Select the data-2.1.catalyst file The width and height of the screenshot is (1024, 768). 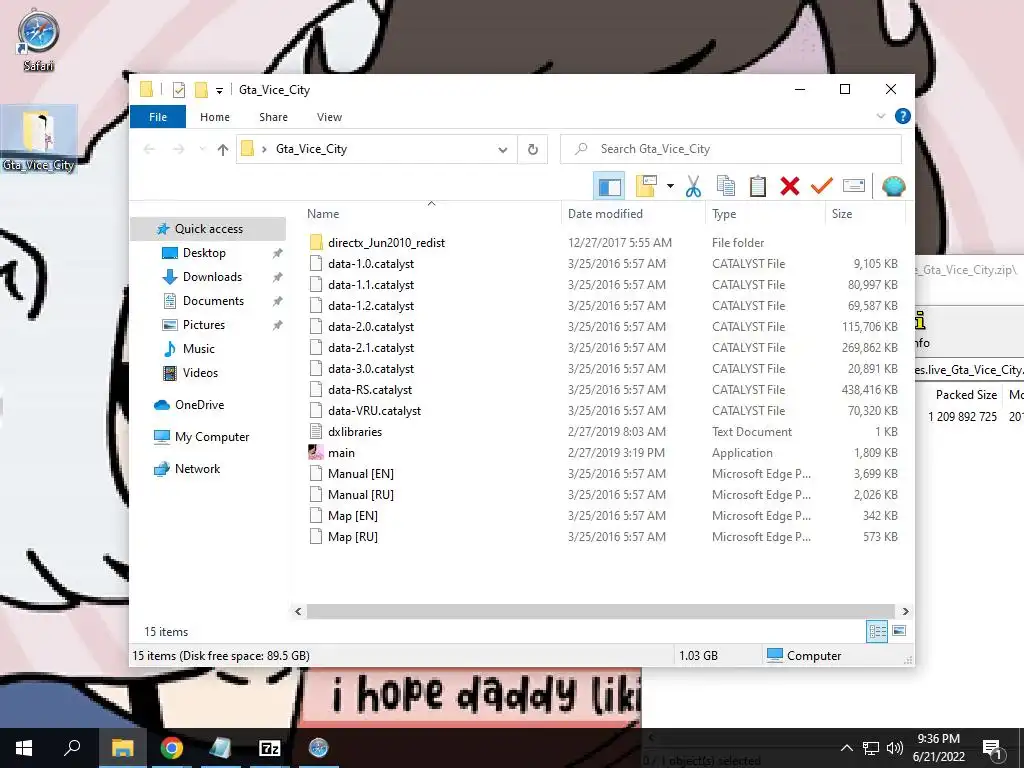[371, 348]
